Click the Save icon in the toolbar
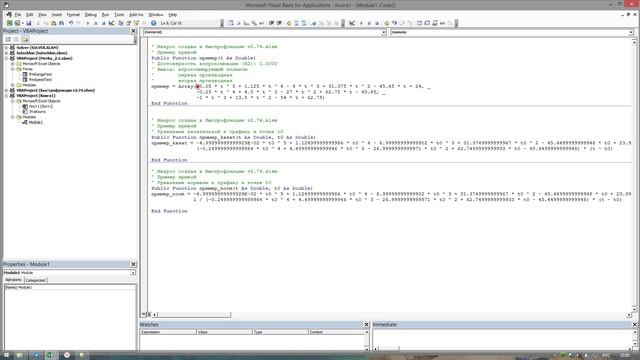 pyautogui.click(x=28, y=23)
